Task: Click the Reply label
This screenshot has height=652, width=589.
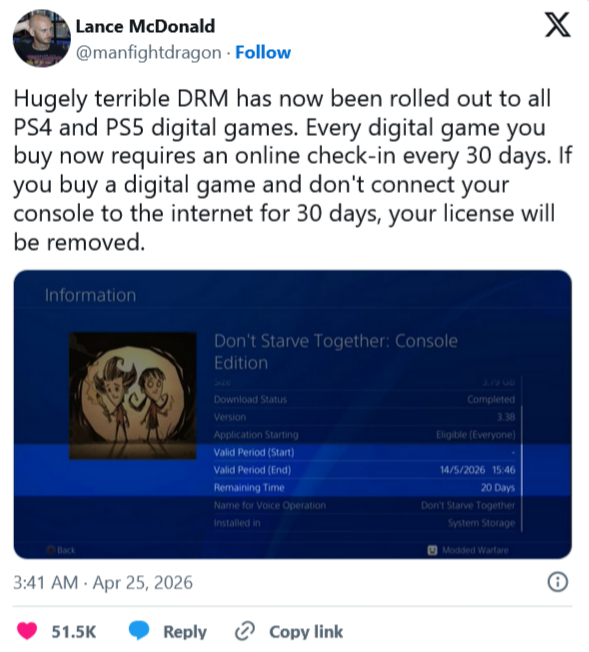Action: [185, 632]
